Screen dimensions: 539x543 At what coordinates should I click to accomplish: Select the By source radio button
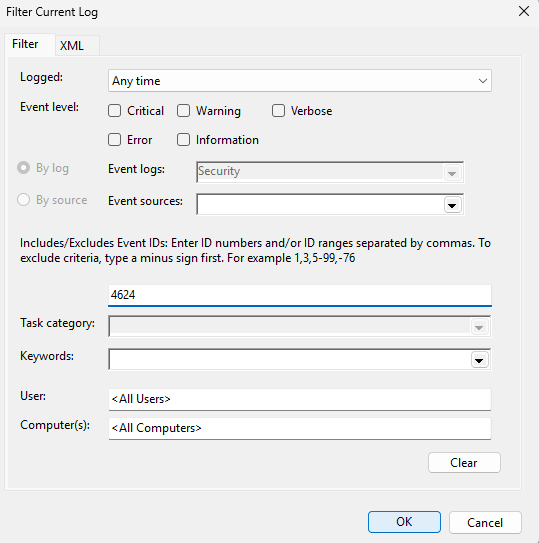coord(23,200)
